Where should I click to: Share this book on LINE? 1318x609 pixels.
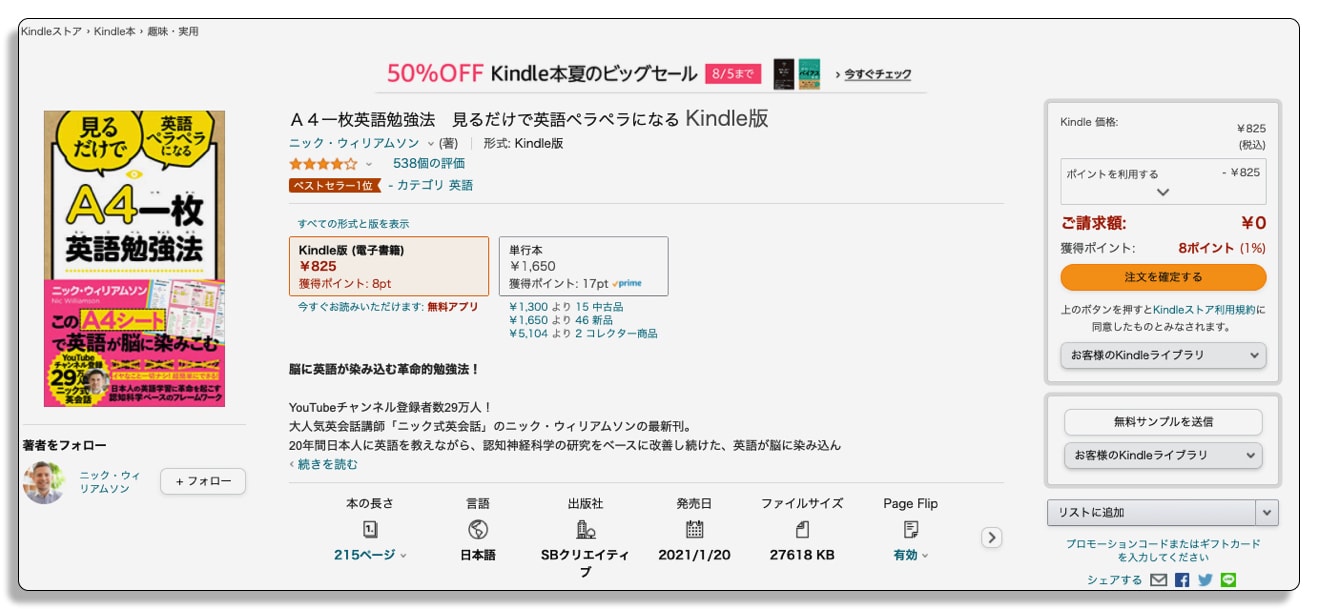pos(1229,580)
